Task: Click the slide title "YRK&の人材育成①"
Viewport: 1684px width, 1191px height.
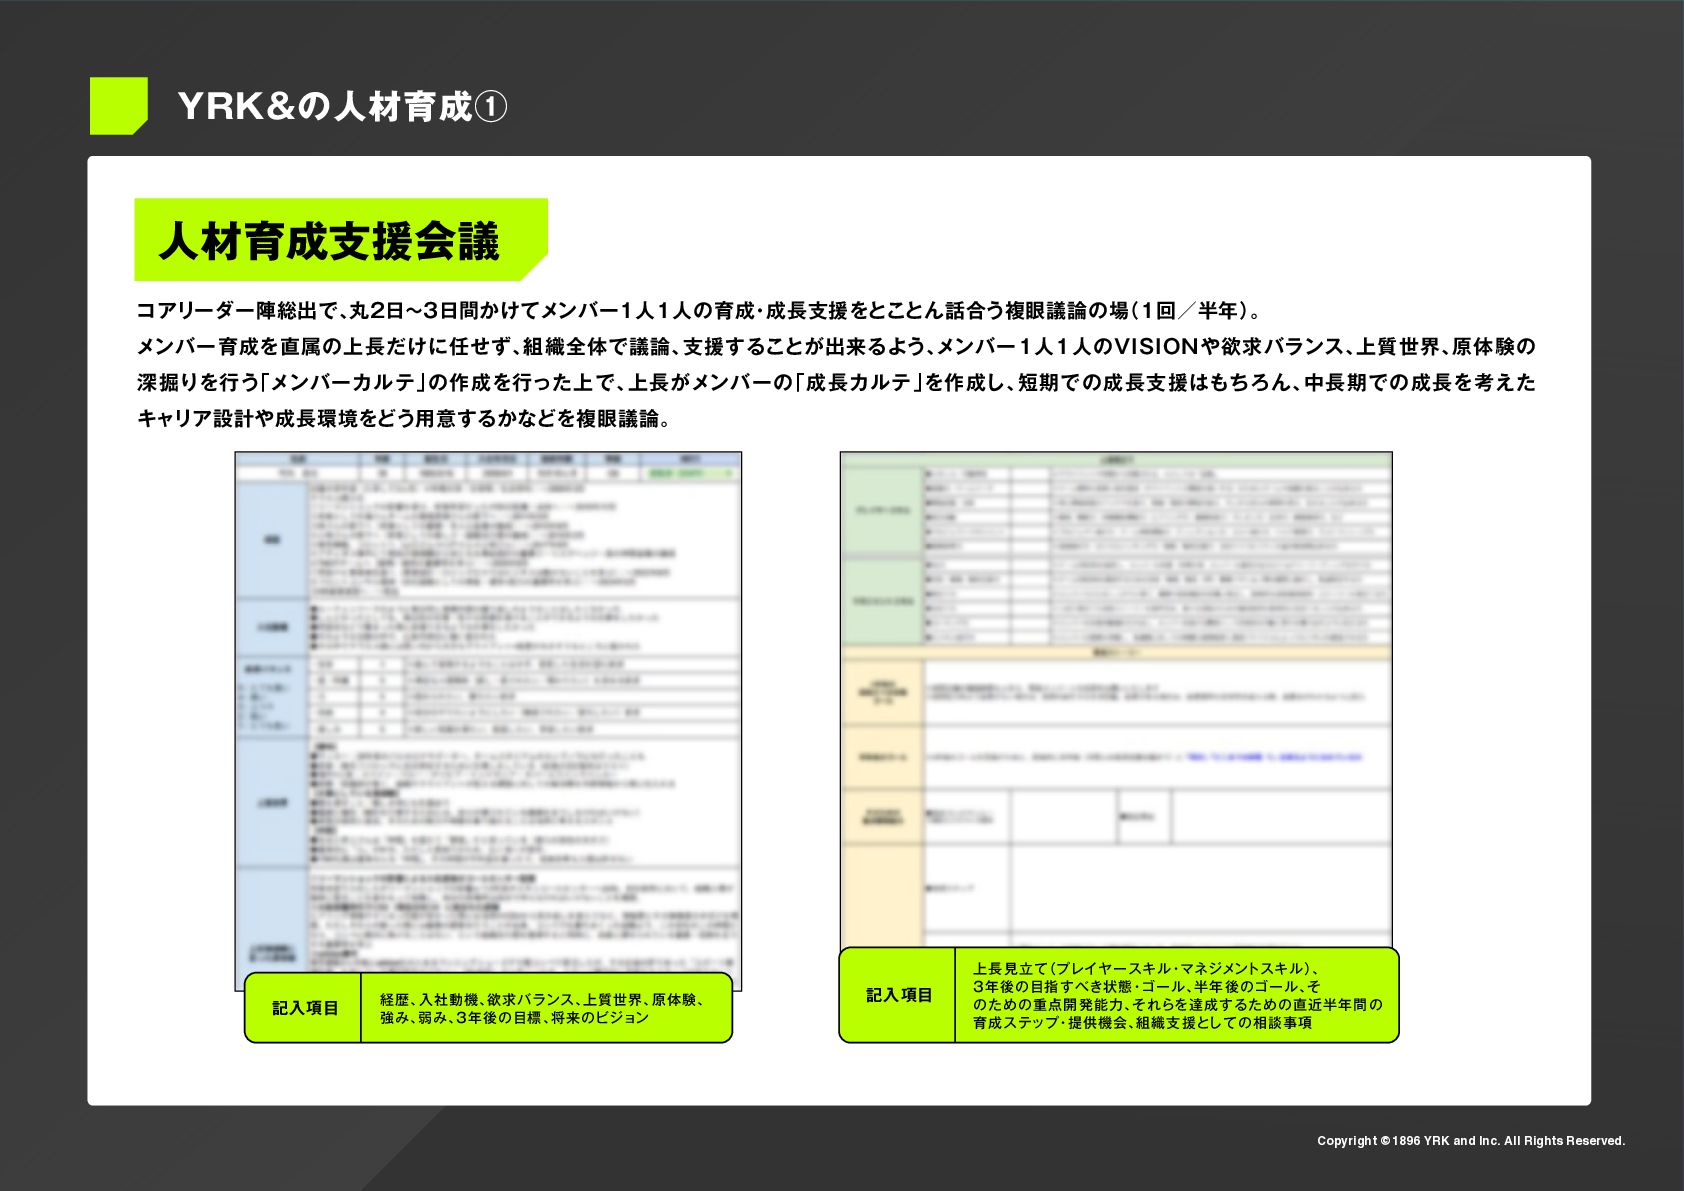Action: tap(342, 106)
